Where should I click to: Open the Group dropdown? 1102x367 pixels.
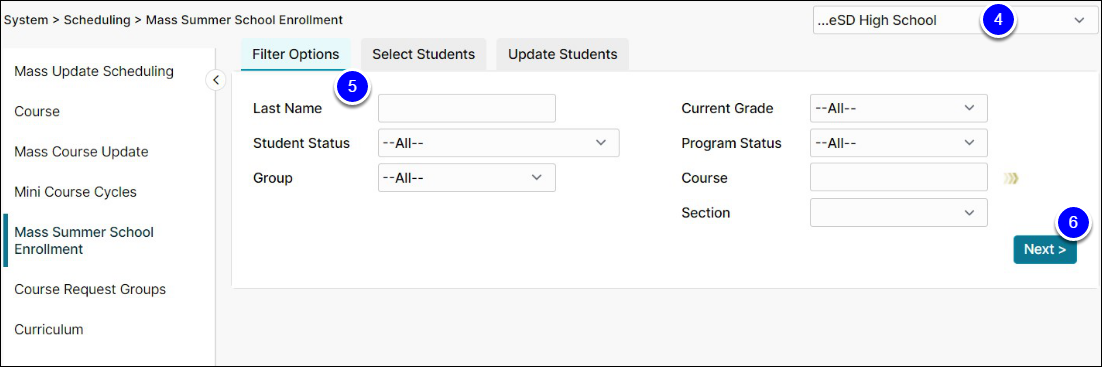click(467, 177)
